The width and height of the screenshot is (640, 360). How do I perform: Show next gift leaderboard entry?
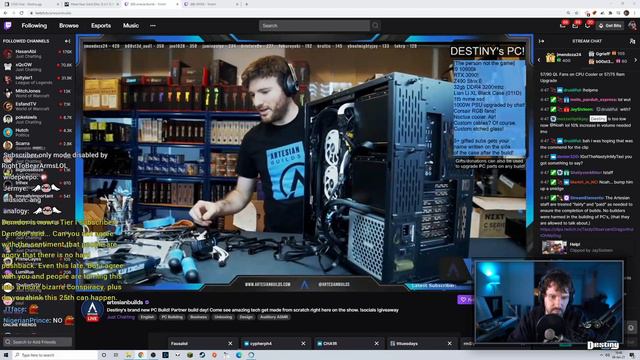(x=636, y=60)
